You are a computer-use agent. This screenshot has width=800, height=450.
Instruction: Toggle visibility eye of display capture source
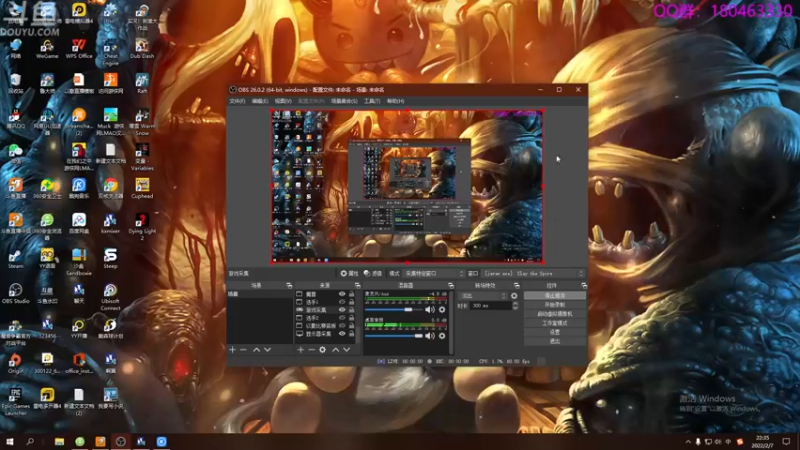click(342, 334)
